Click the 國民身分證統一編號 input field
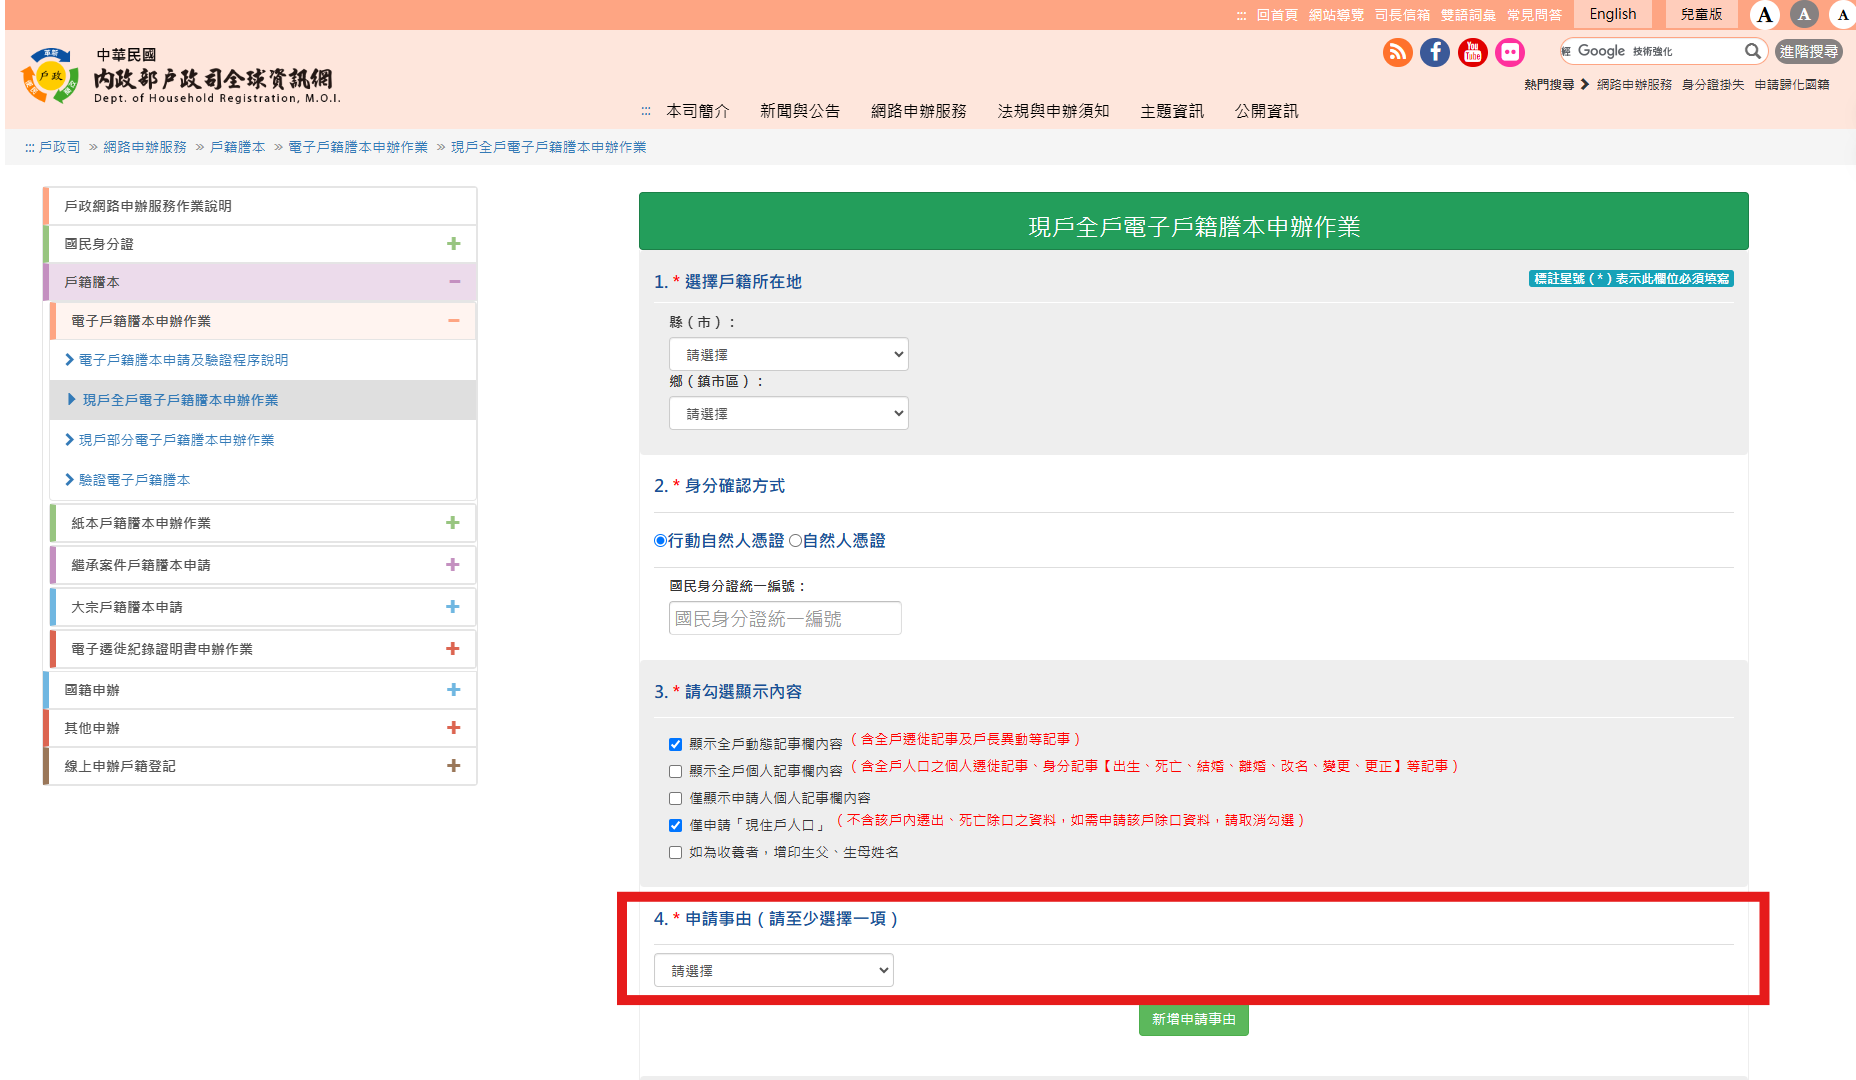Image resolution: width=1856 pixels, height=1080 pixels. pyautogui.click(x=785, y=618)
